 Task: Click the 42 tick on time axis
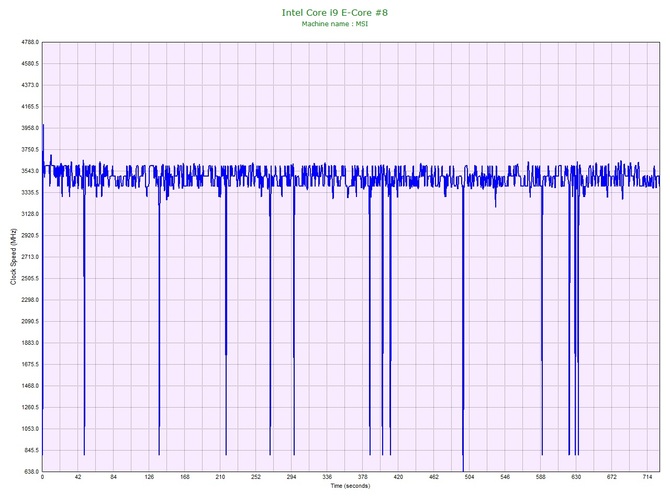pos(78,477)
